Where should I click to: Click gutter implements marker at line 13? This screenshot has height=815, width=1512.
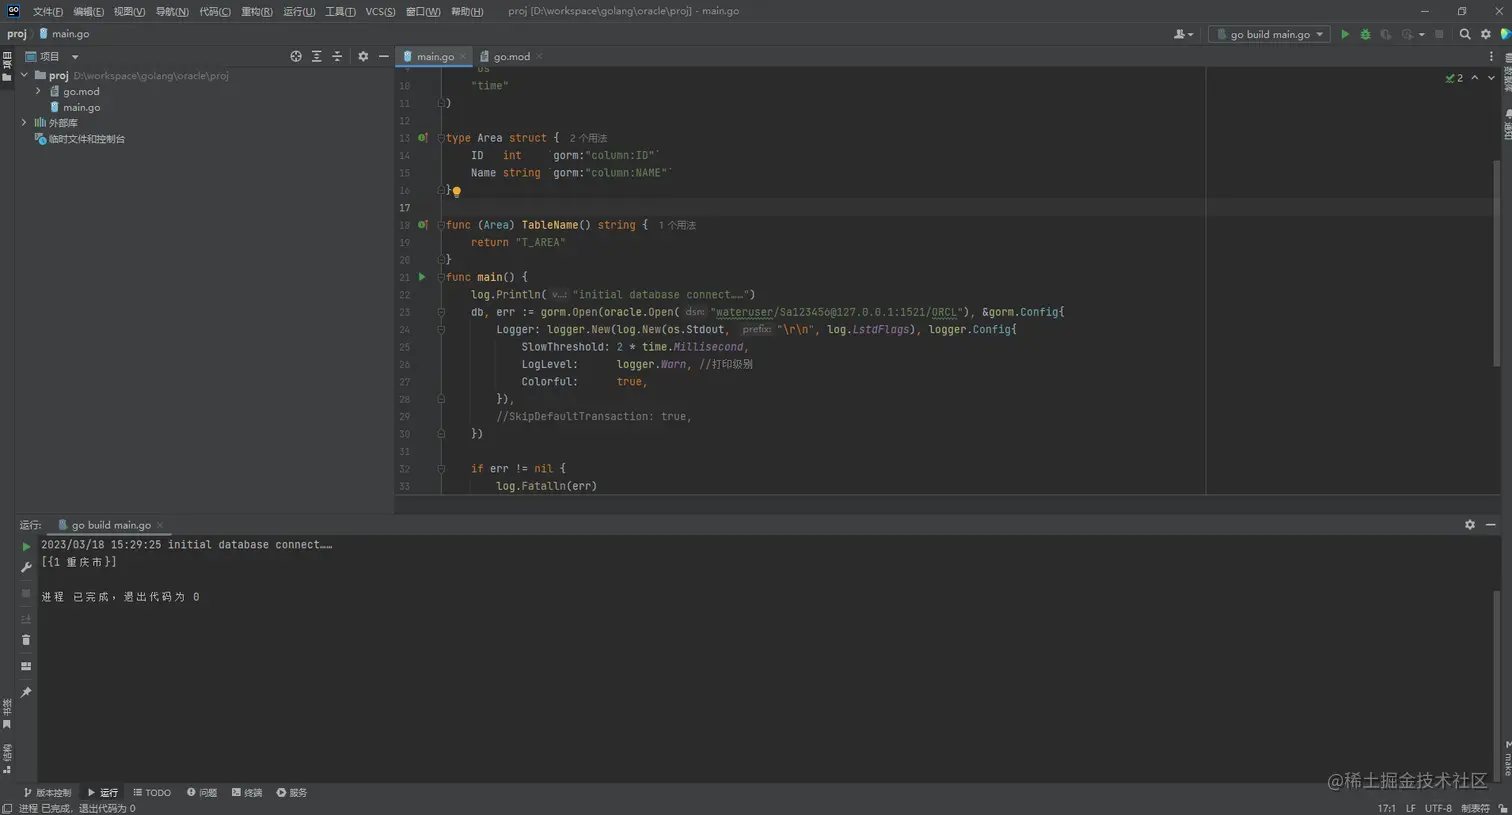422,138
